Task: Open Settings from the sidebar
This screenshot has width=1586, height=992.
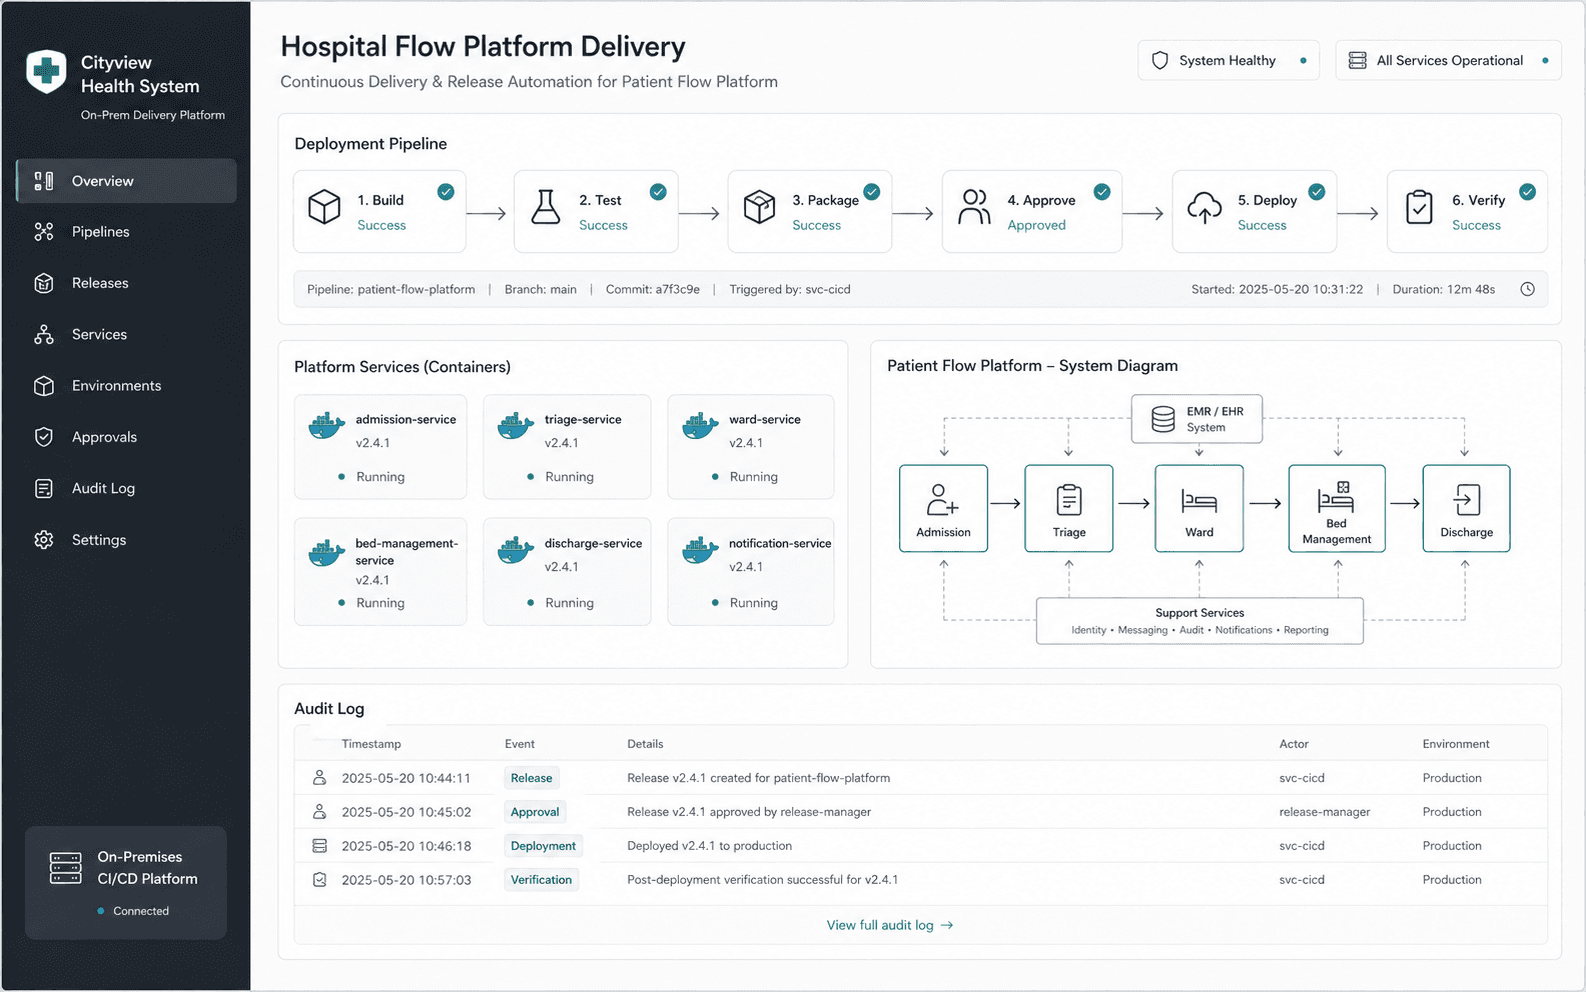Action: pyautogui.click(x=98, y=540)
